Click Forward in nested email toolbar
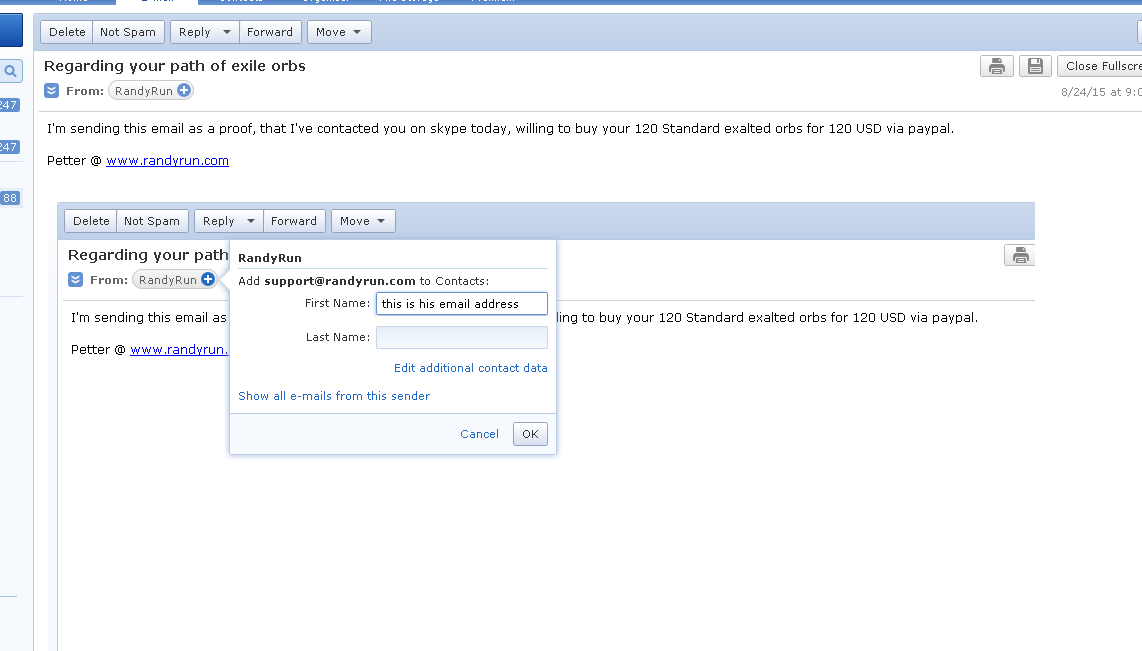Image resolution: width=1142 pixels, height=651 pixels. [x=294, y=221]
